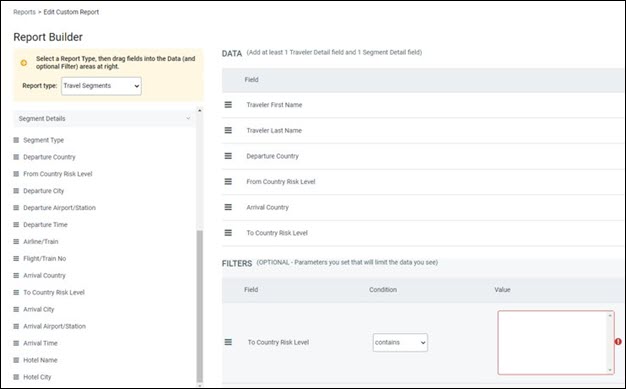The width and height of the screenshot is (626, 389).
Task: Click the 'Condition' column header in FILTERS
Action: pyautogui.click(x=383, y=290)
